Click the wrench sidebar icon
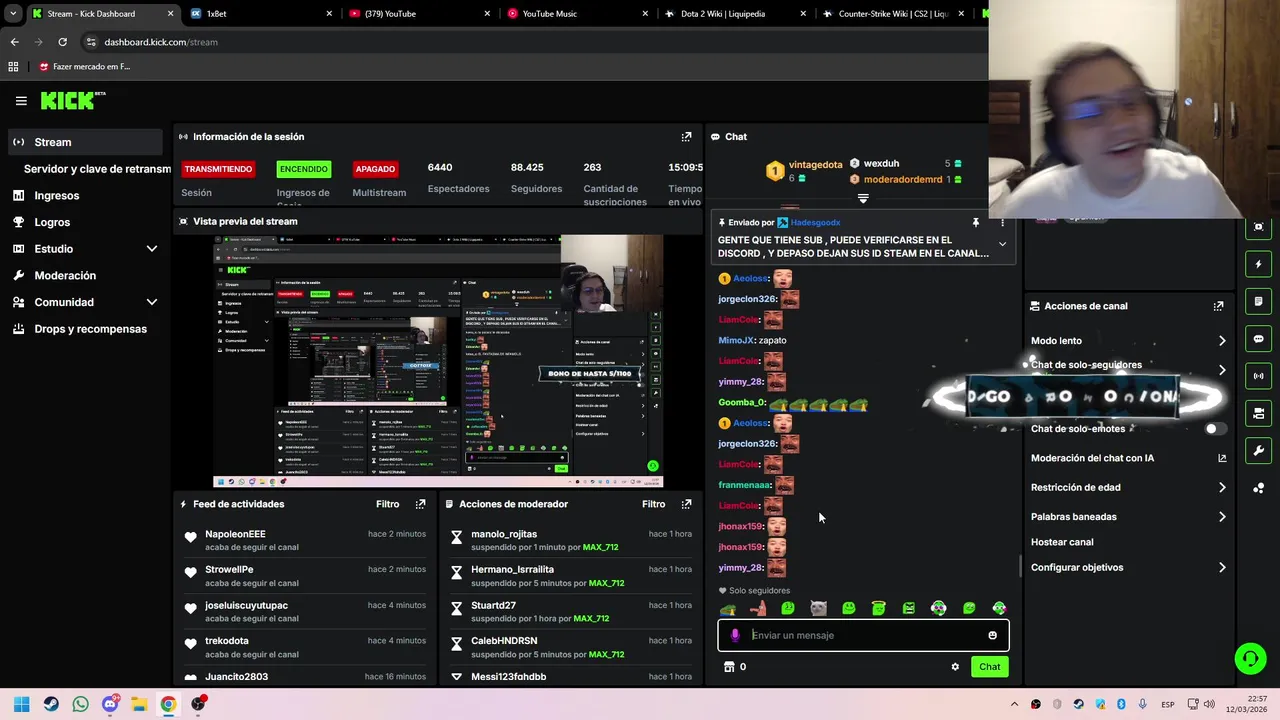Viewport: 1280px width, 720px height. pos(1258,451)
